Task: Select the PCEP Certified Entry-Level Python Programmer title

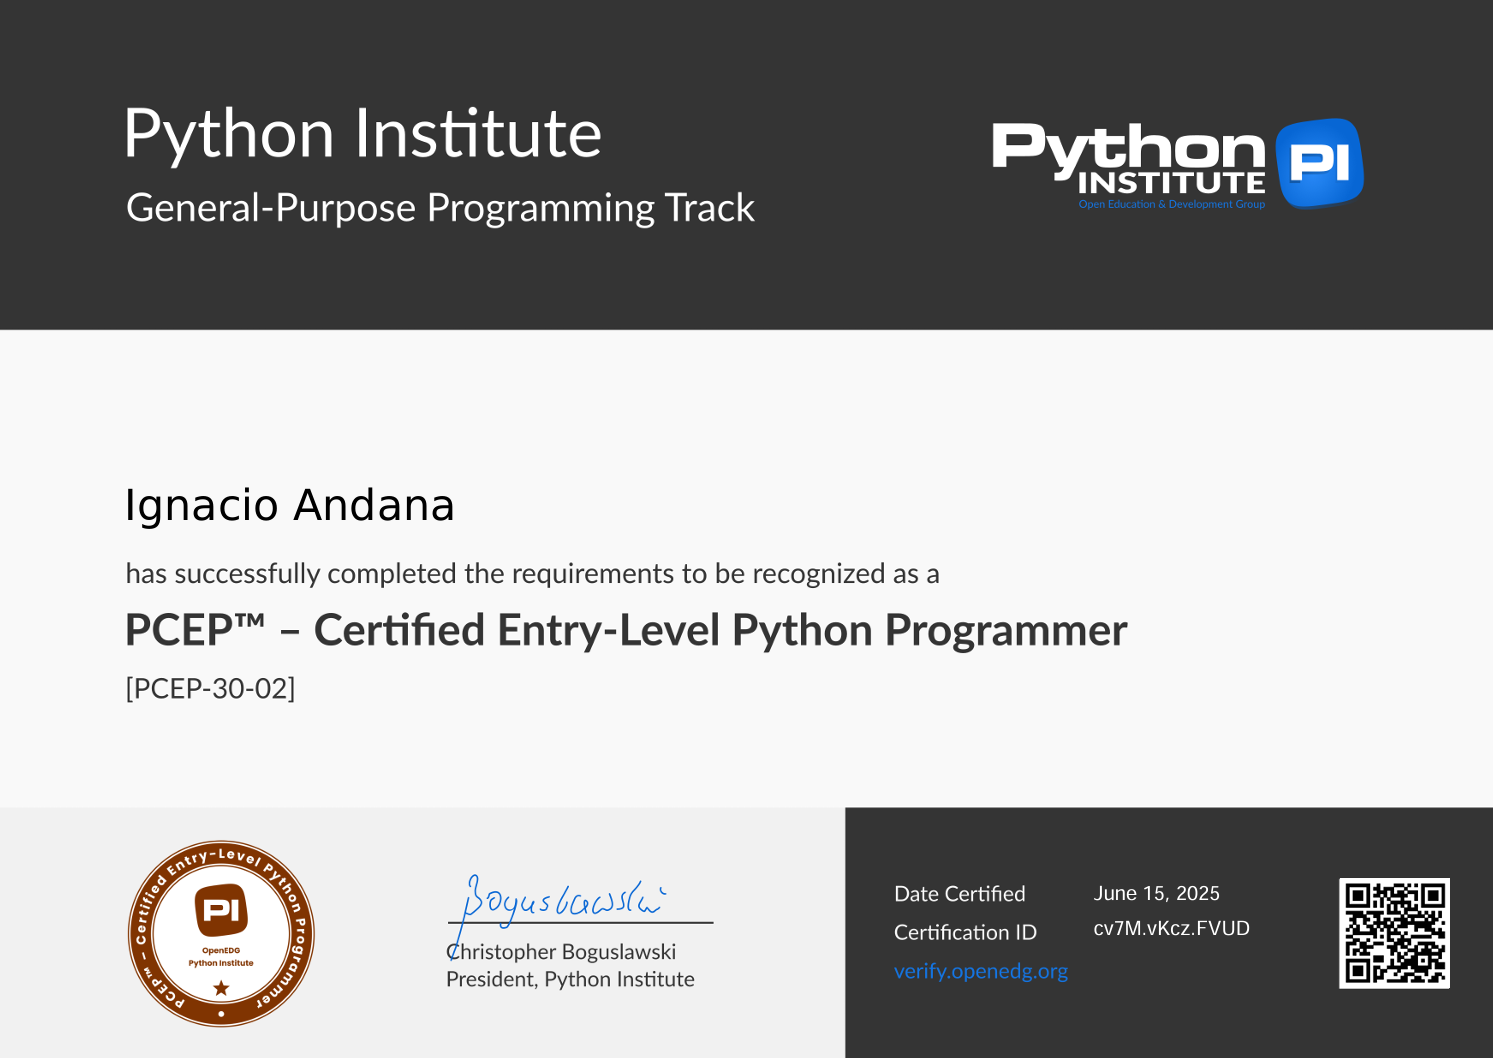Action: pos(625,630)
